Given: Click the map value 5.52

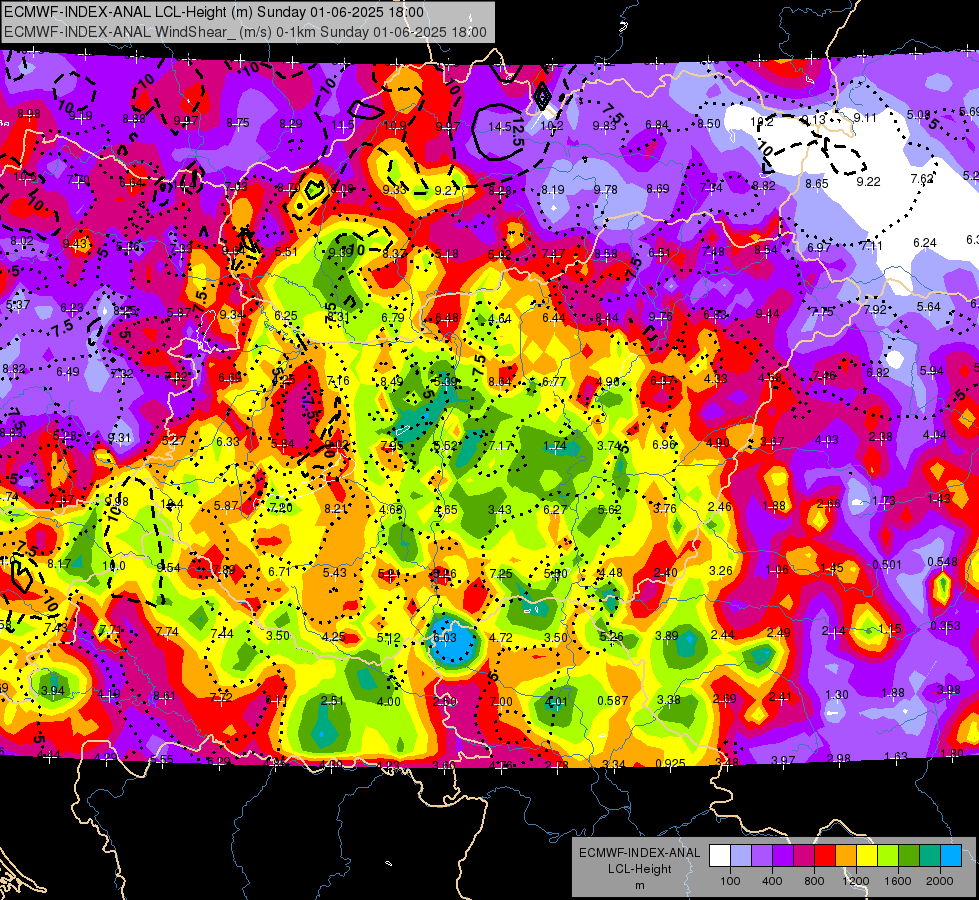Looking at the screenshot, I should [x=446, y=445].
